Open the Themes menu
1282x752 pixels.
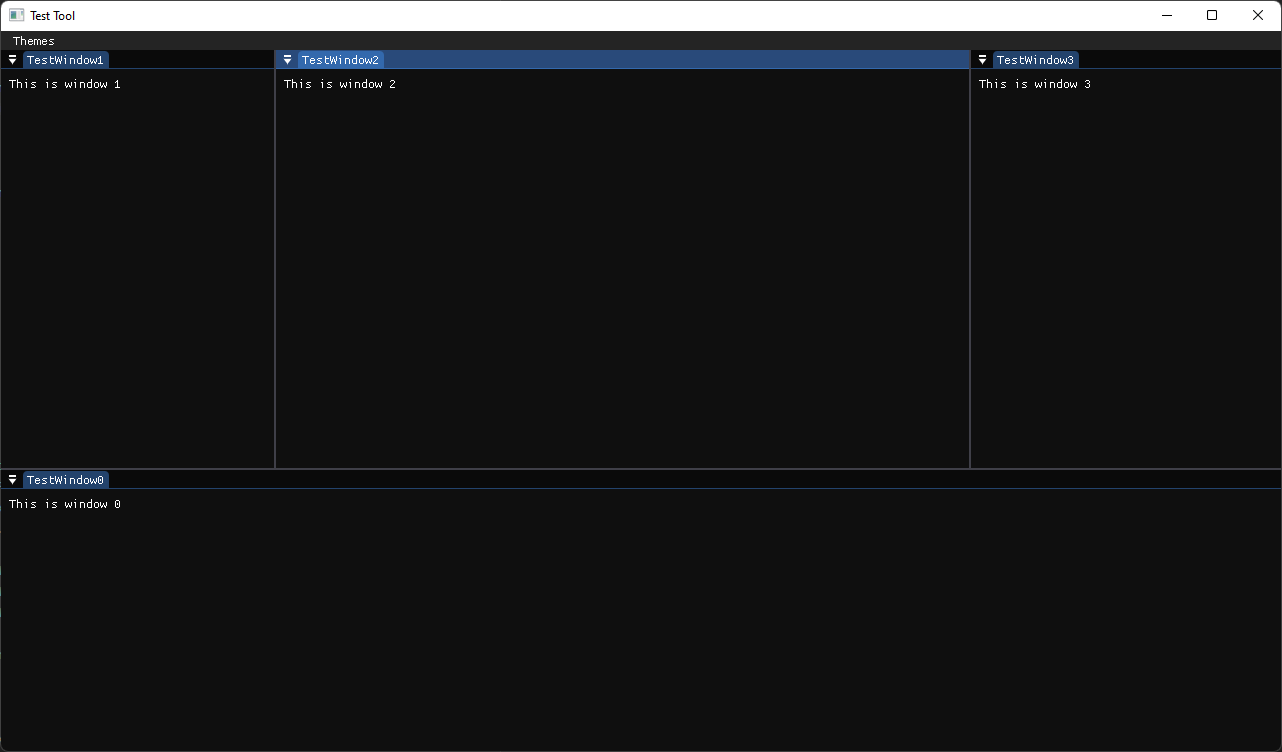(33, 40)
